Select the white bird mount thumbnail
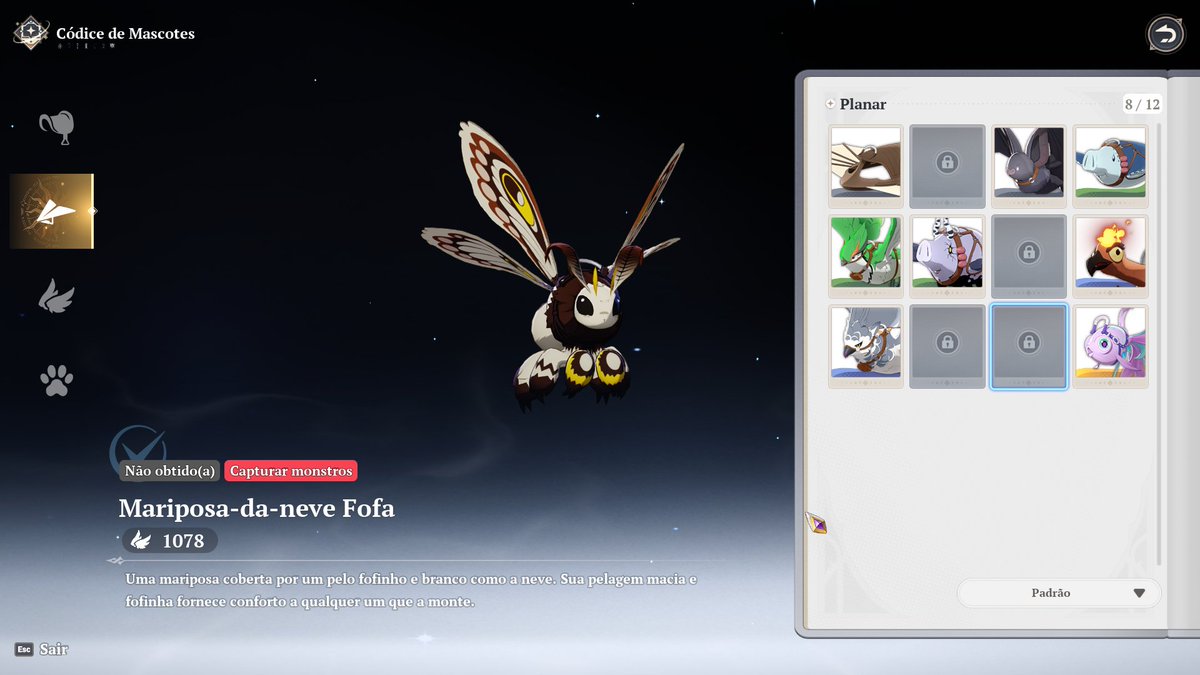Viewport: 1200px width, 675px height. (x=866, y=346)
